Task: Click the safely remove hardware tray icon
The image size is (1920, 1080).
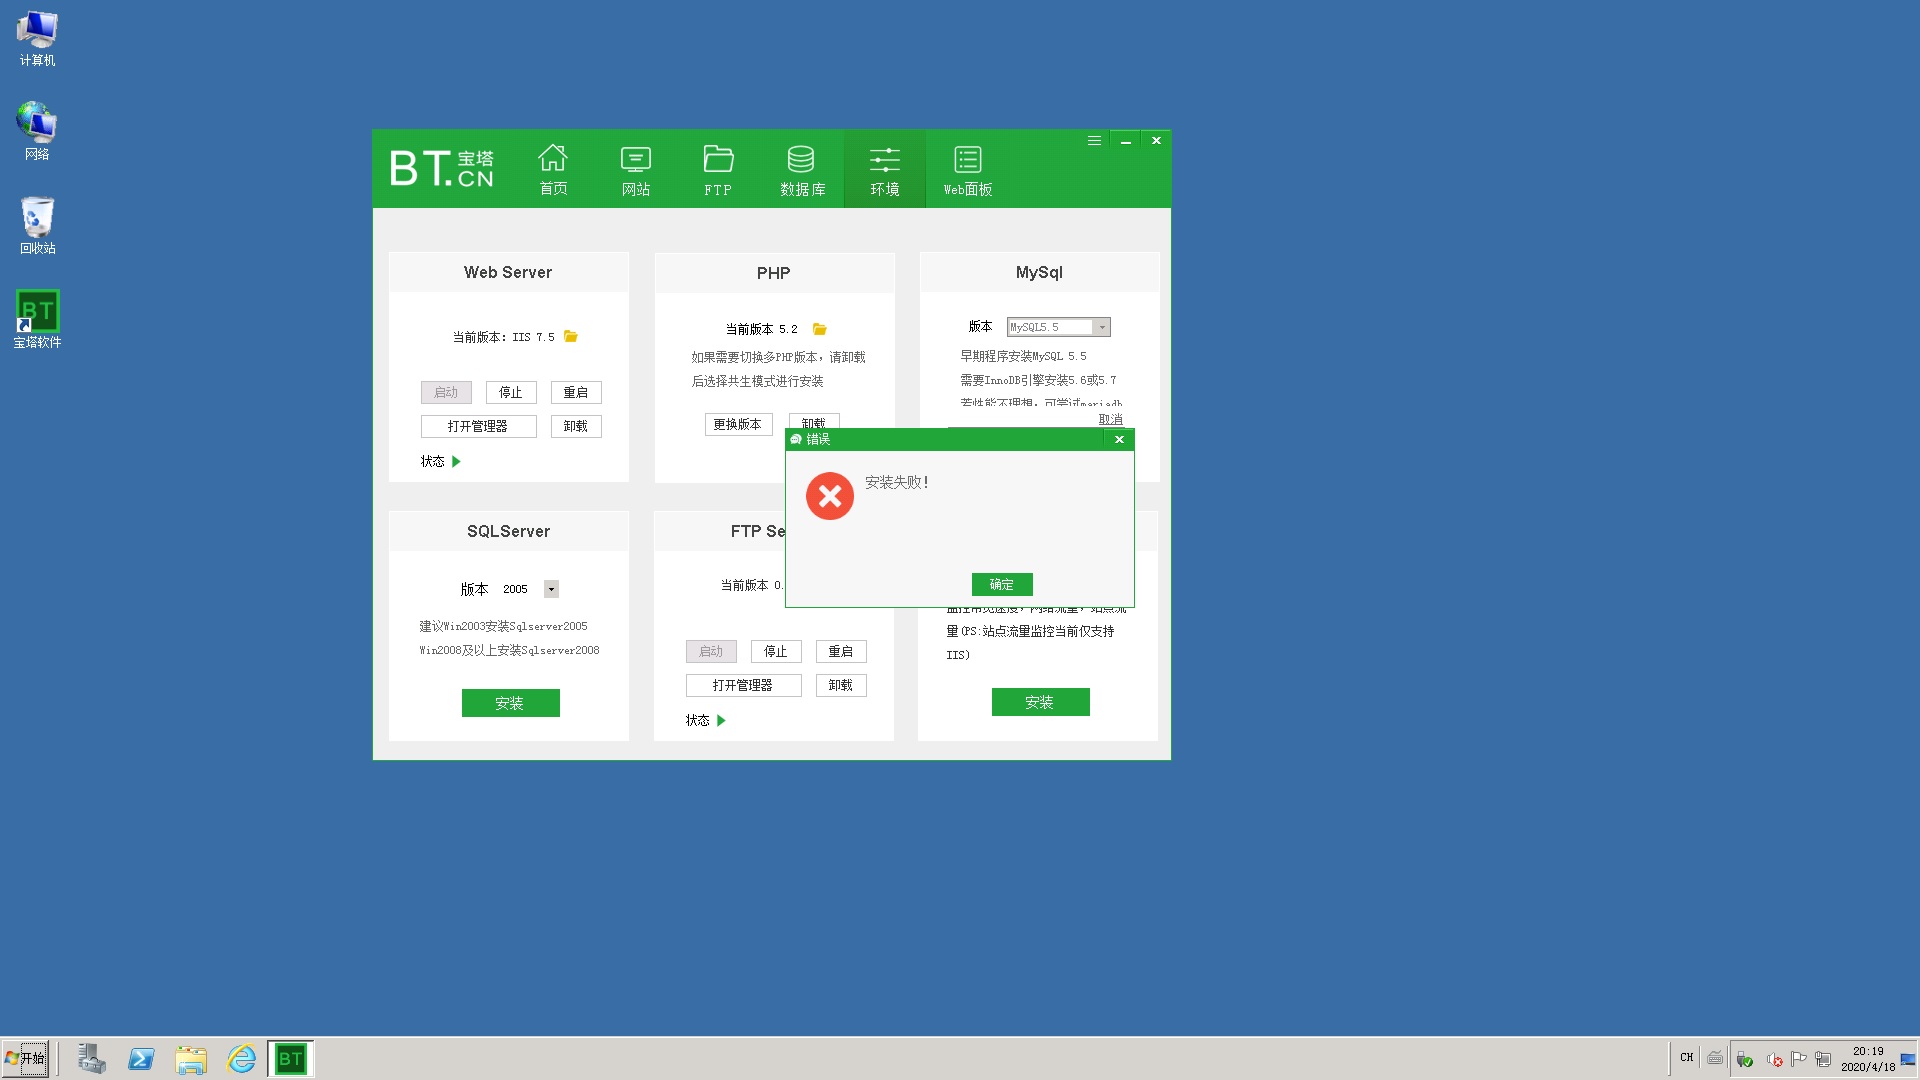Action: [1745, 1059]
